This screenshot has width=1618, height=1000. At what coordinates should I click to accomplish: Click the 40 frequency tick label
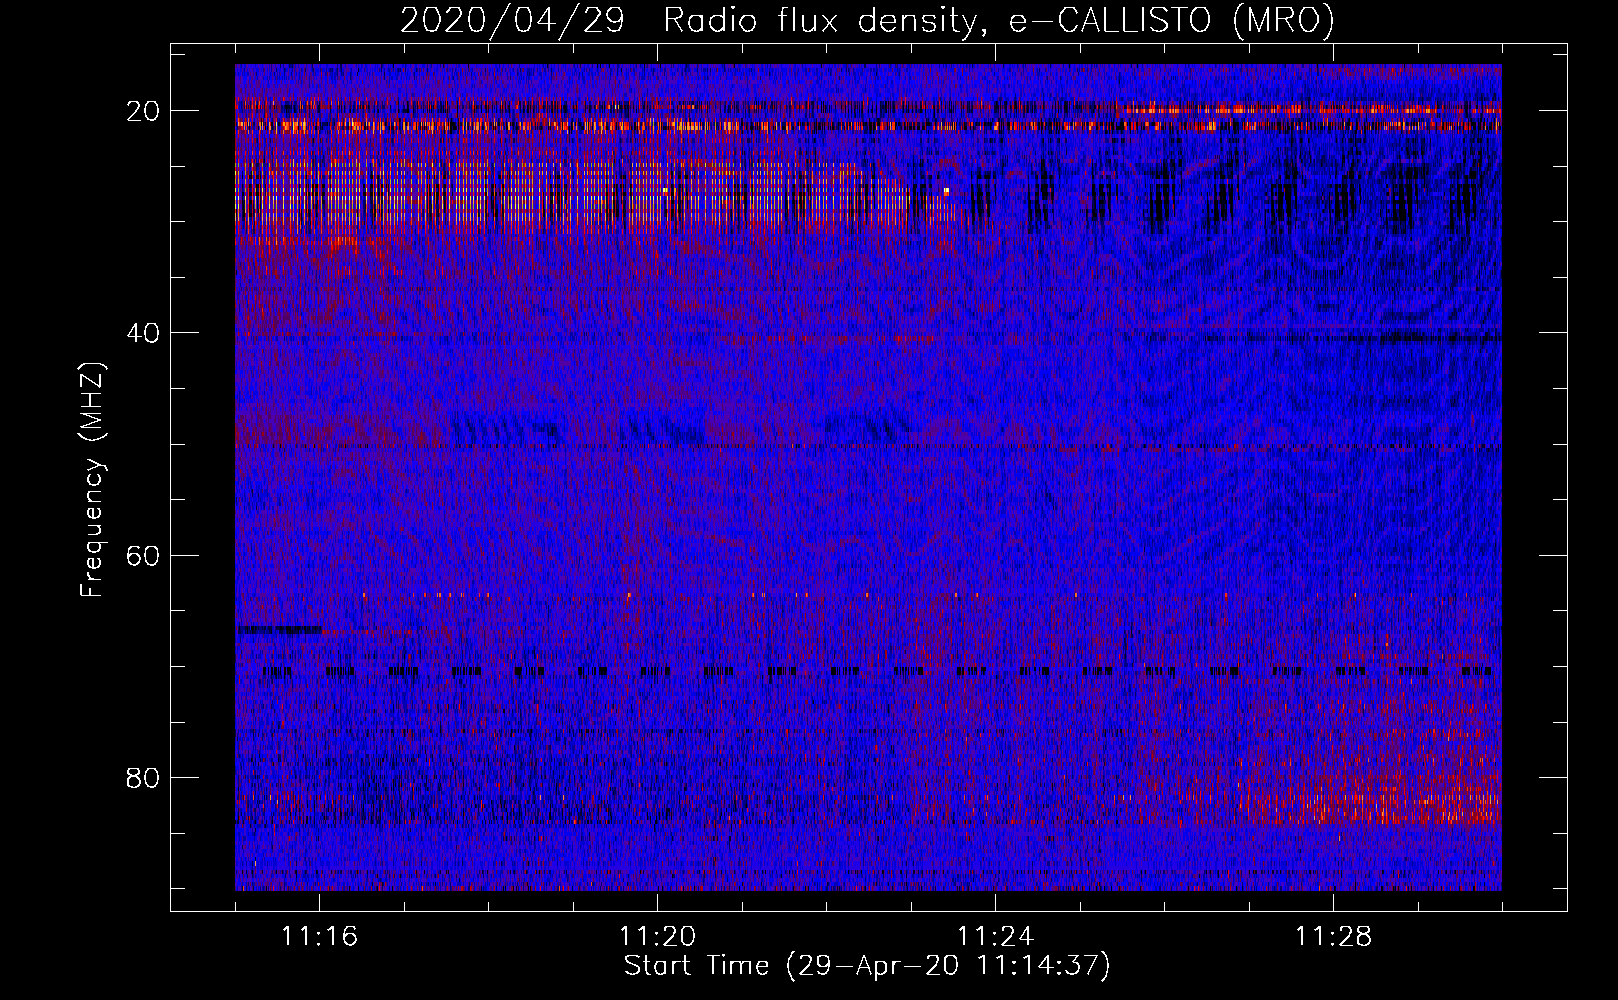[x=143, y=333]
